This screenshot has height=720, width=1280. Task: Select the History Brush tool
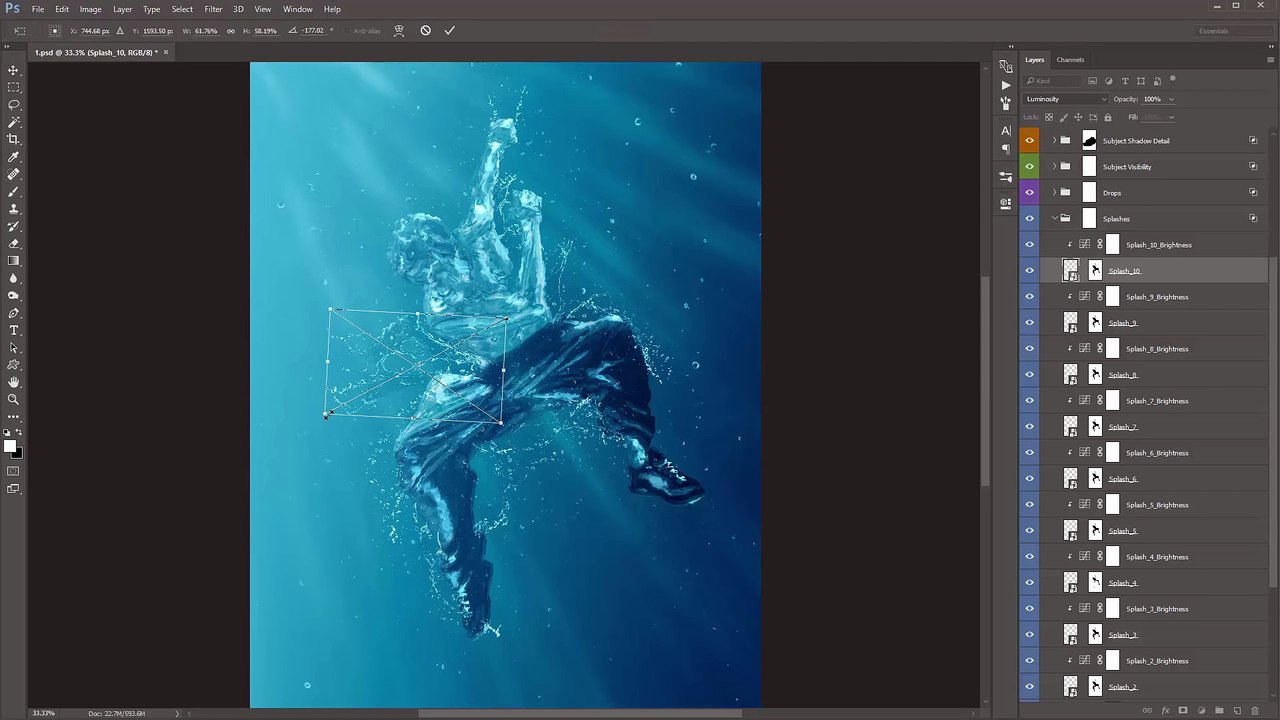click(14, 226)
